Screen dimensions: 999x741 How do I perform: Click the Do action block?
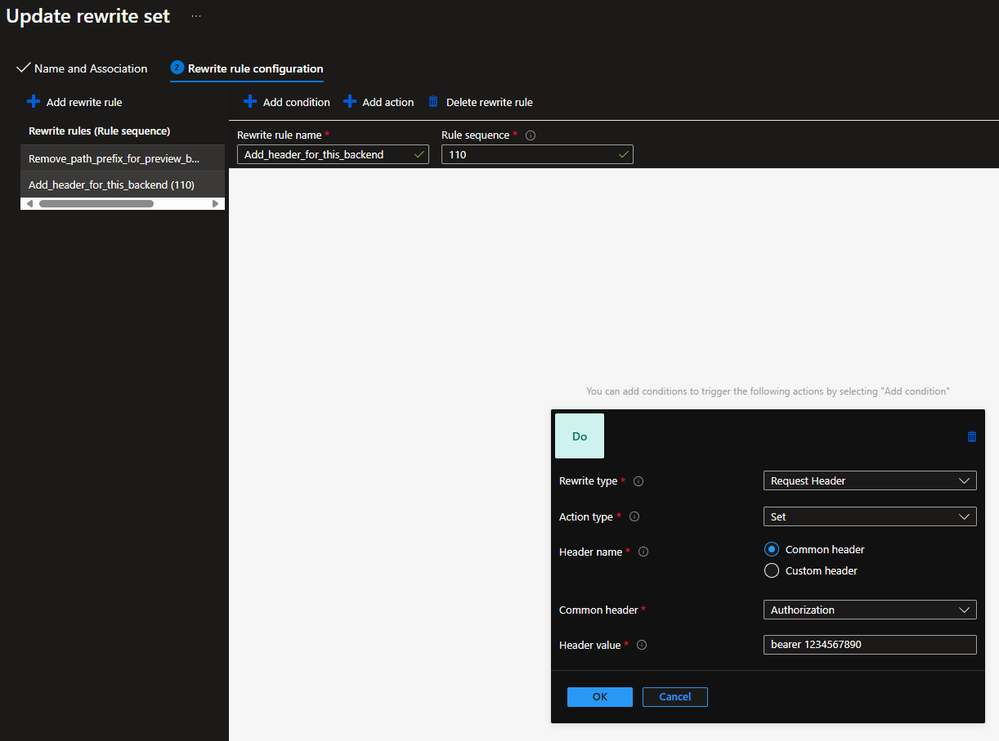coord(579,436)
